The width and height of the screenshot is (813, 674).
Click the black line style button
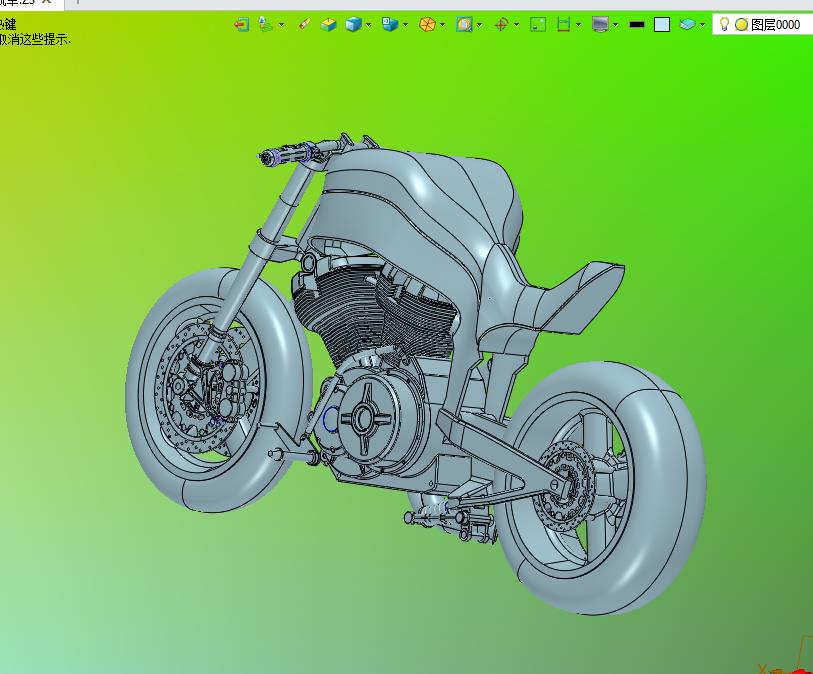point(637,24)
